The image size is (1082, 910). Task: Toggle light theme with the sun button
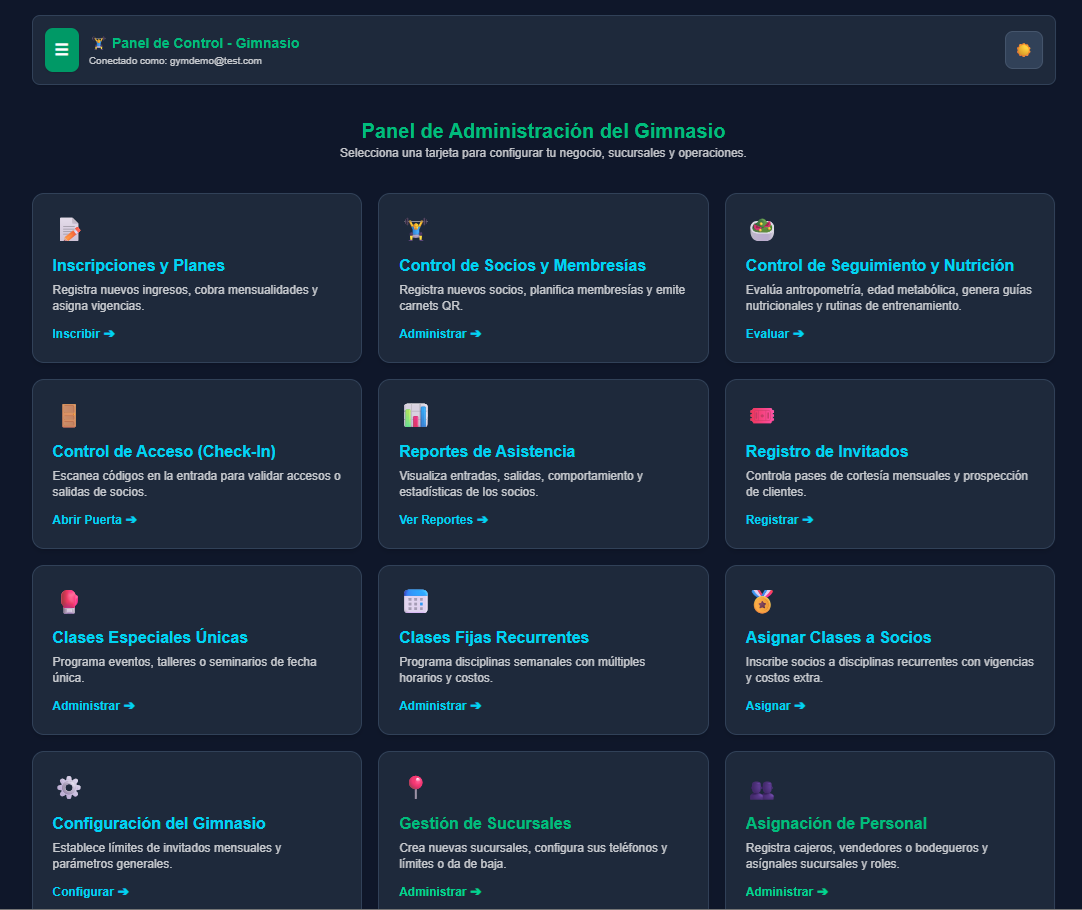(x=1023, y=50)
